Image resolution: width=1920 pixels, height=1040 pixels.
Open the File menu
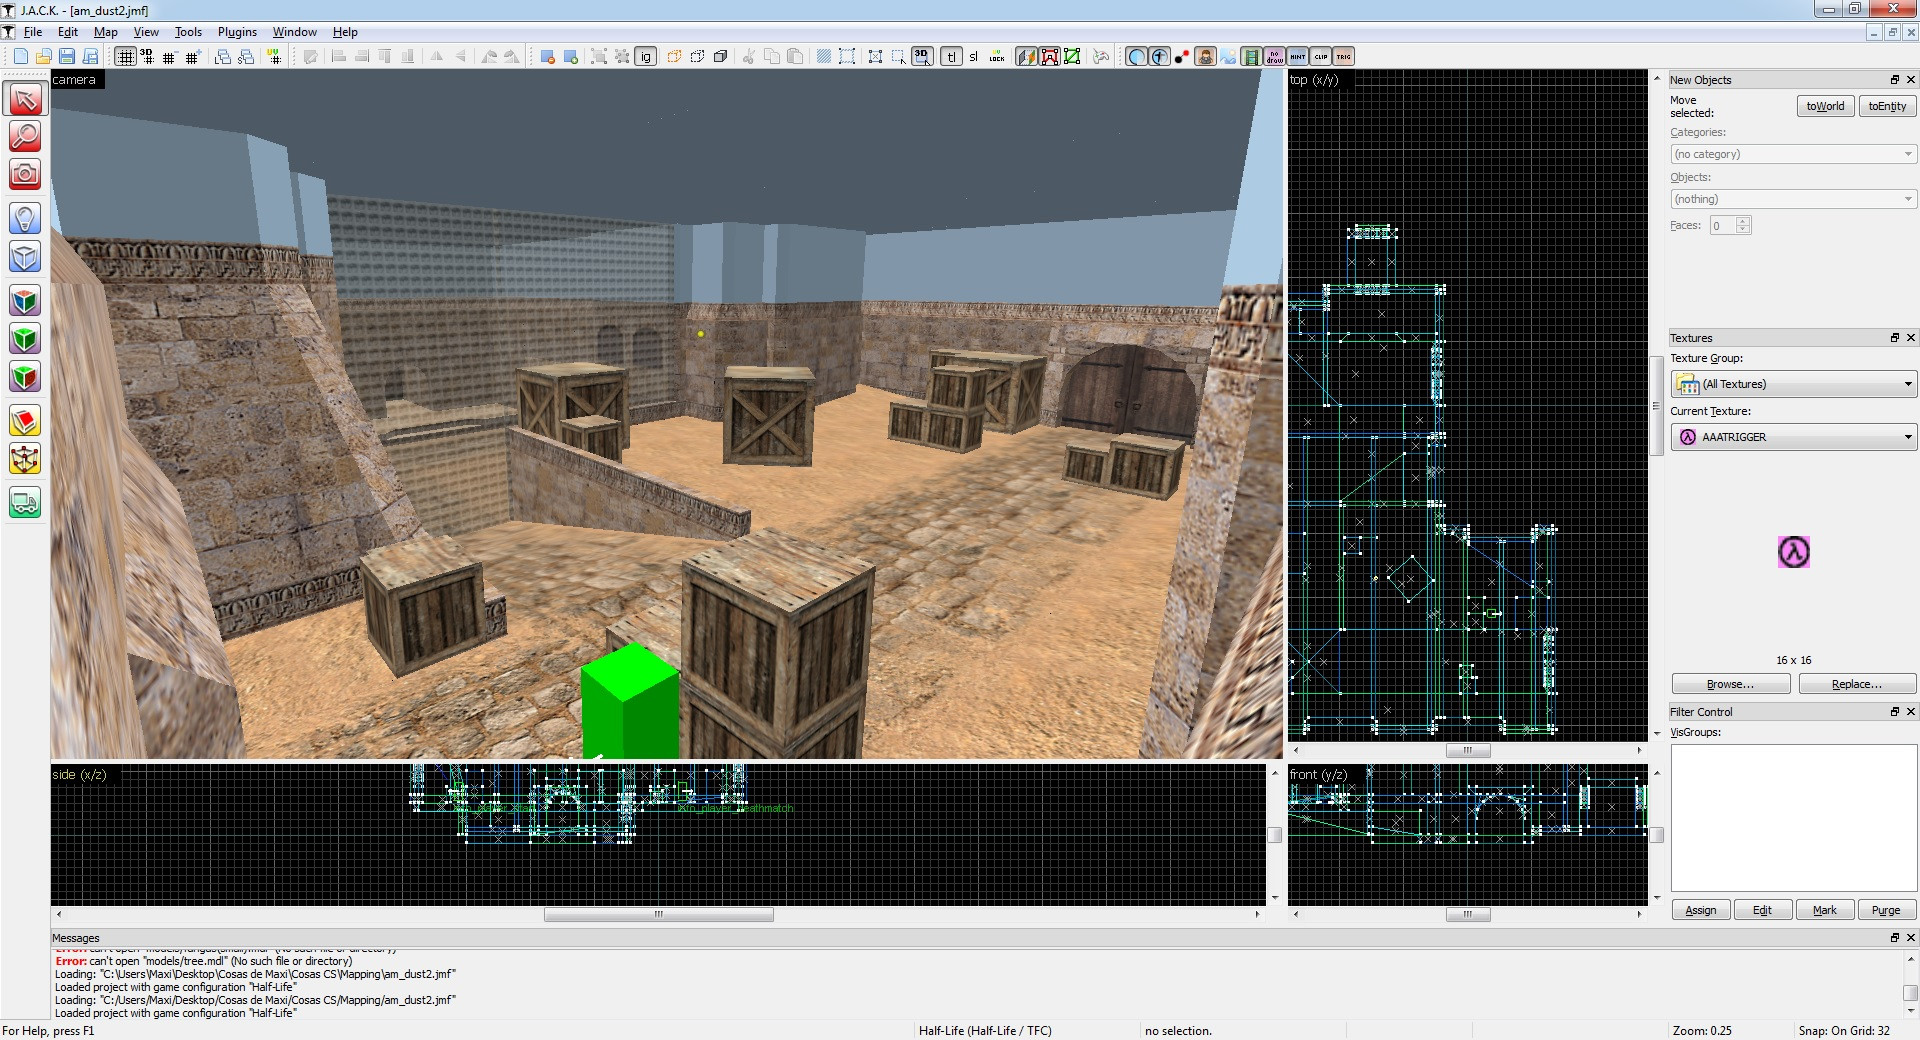tap(33, 32)
